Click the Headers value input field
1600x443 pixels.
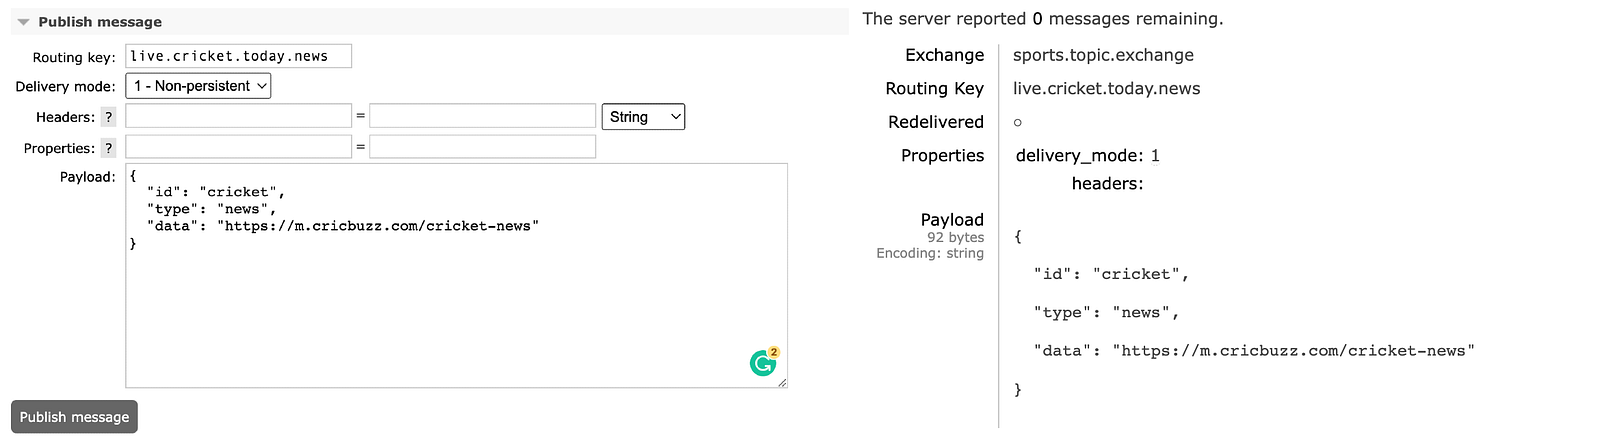(x=482, y=116)
